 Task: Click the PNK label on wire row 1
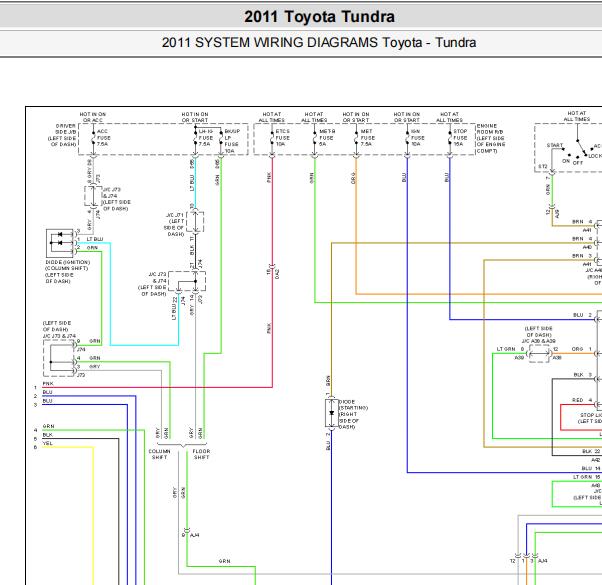click(48, 383)
